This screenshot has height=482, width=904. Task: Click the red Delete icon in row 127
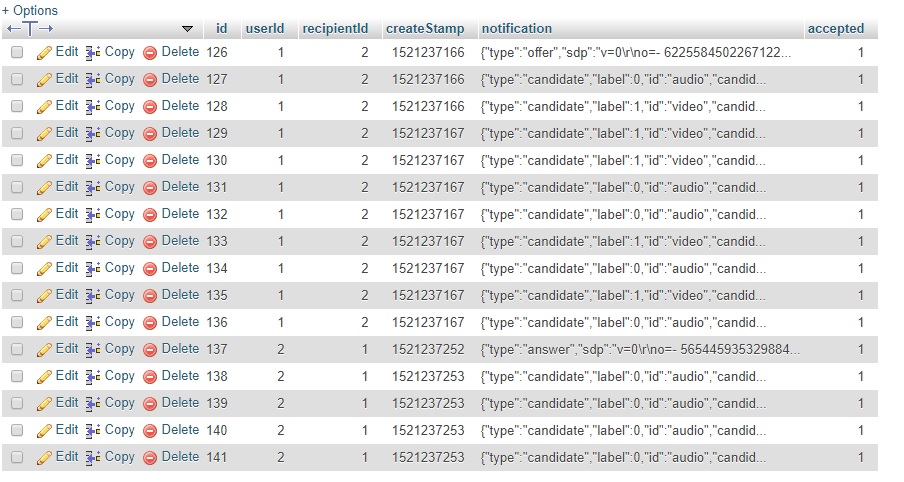click(150, 80)
